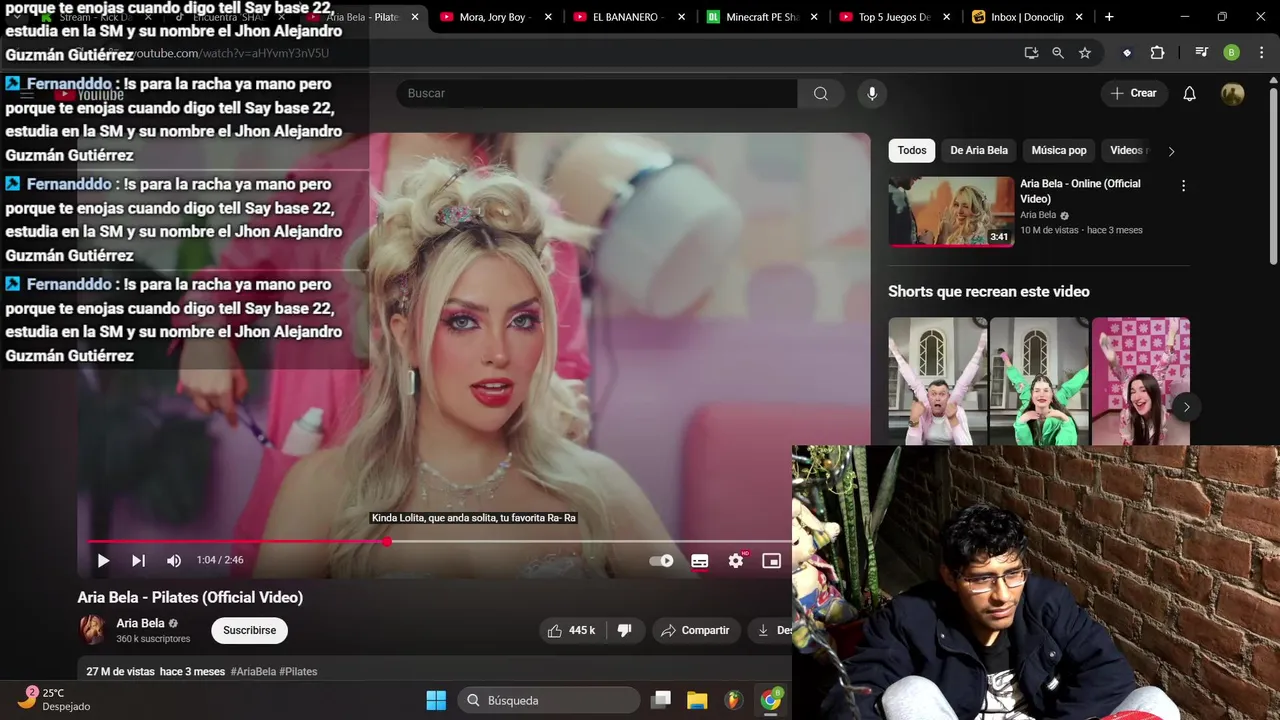Select the Música pop filter chip
This screenshot has height=720, width=1280.
[1059, 150]
